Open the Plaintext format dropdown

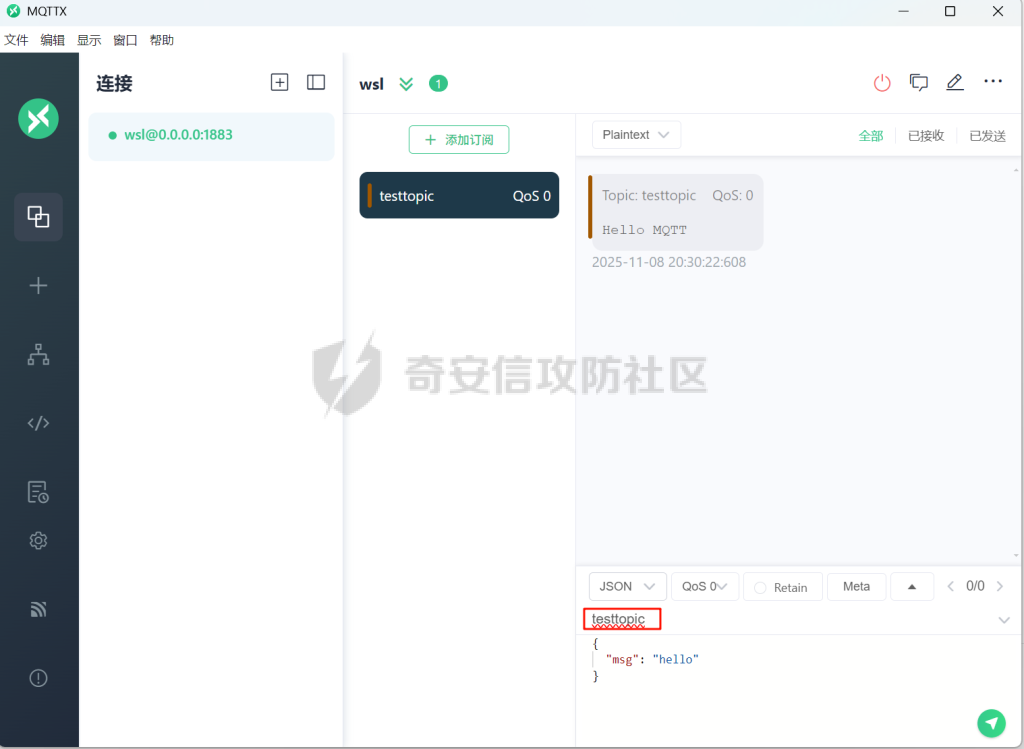[636, 135]
